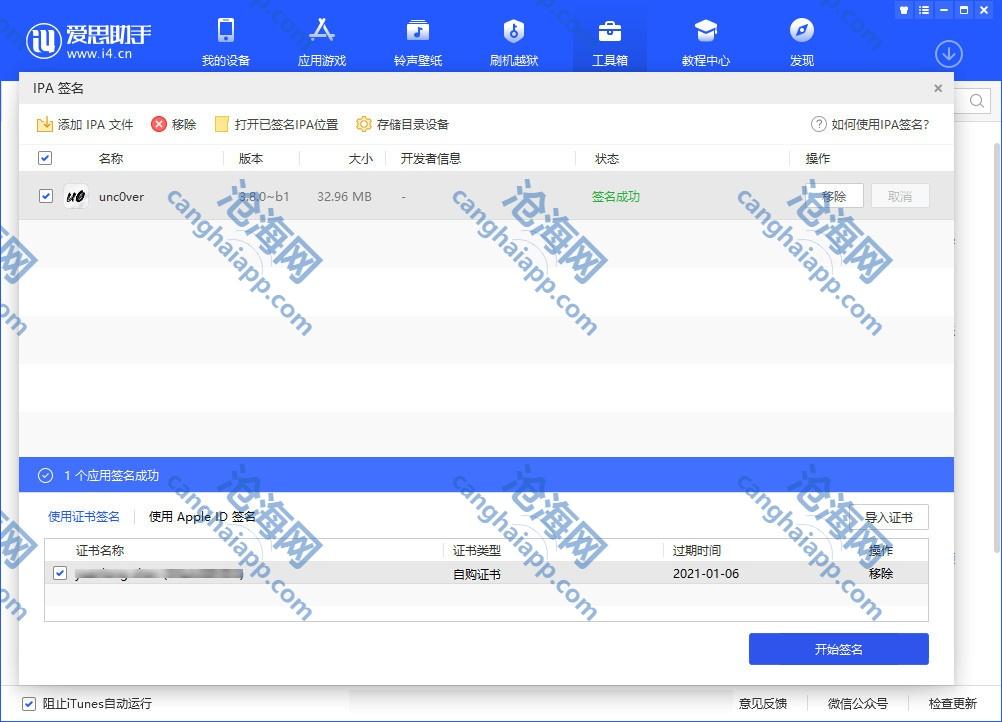Open 如何使用IPA签名 help link
Viewport: 1002px width, 722px height.
tap(870, 125)
